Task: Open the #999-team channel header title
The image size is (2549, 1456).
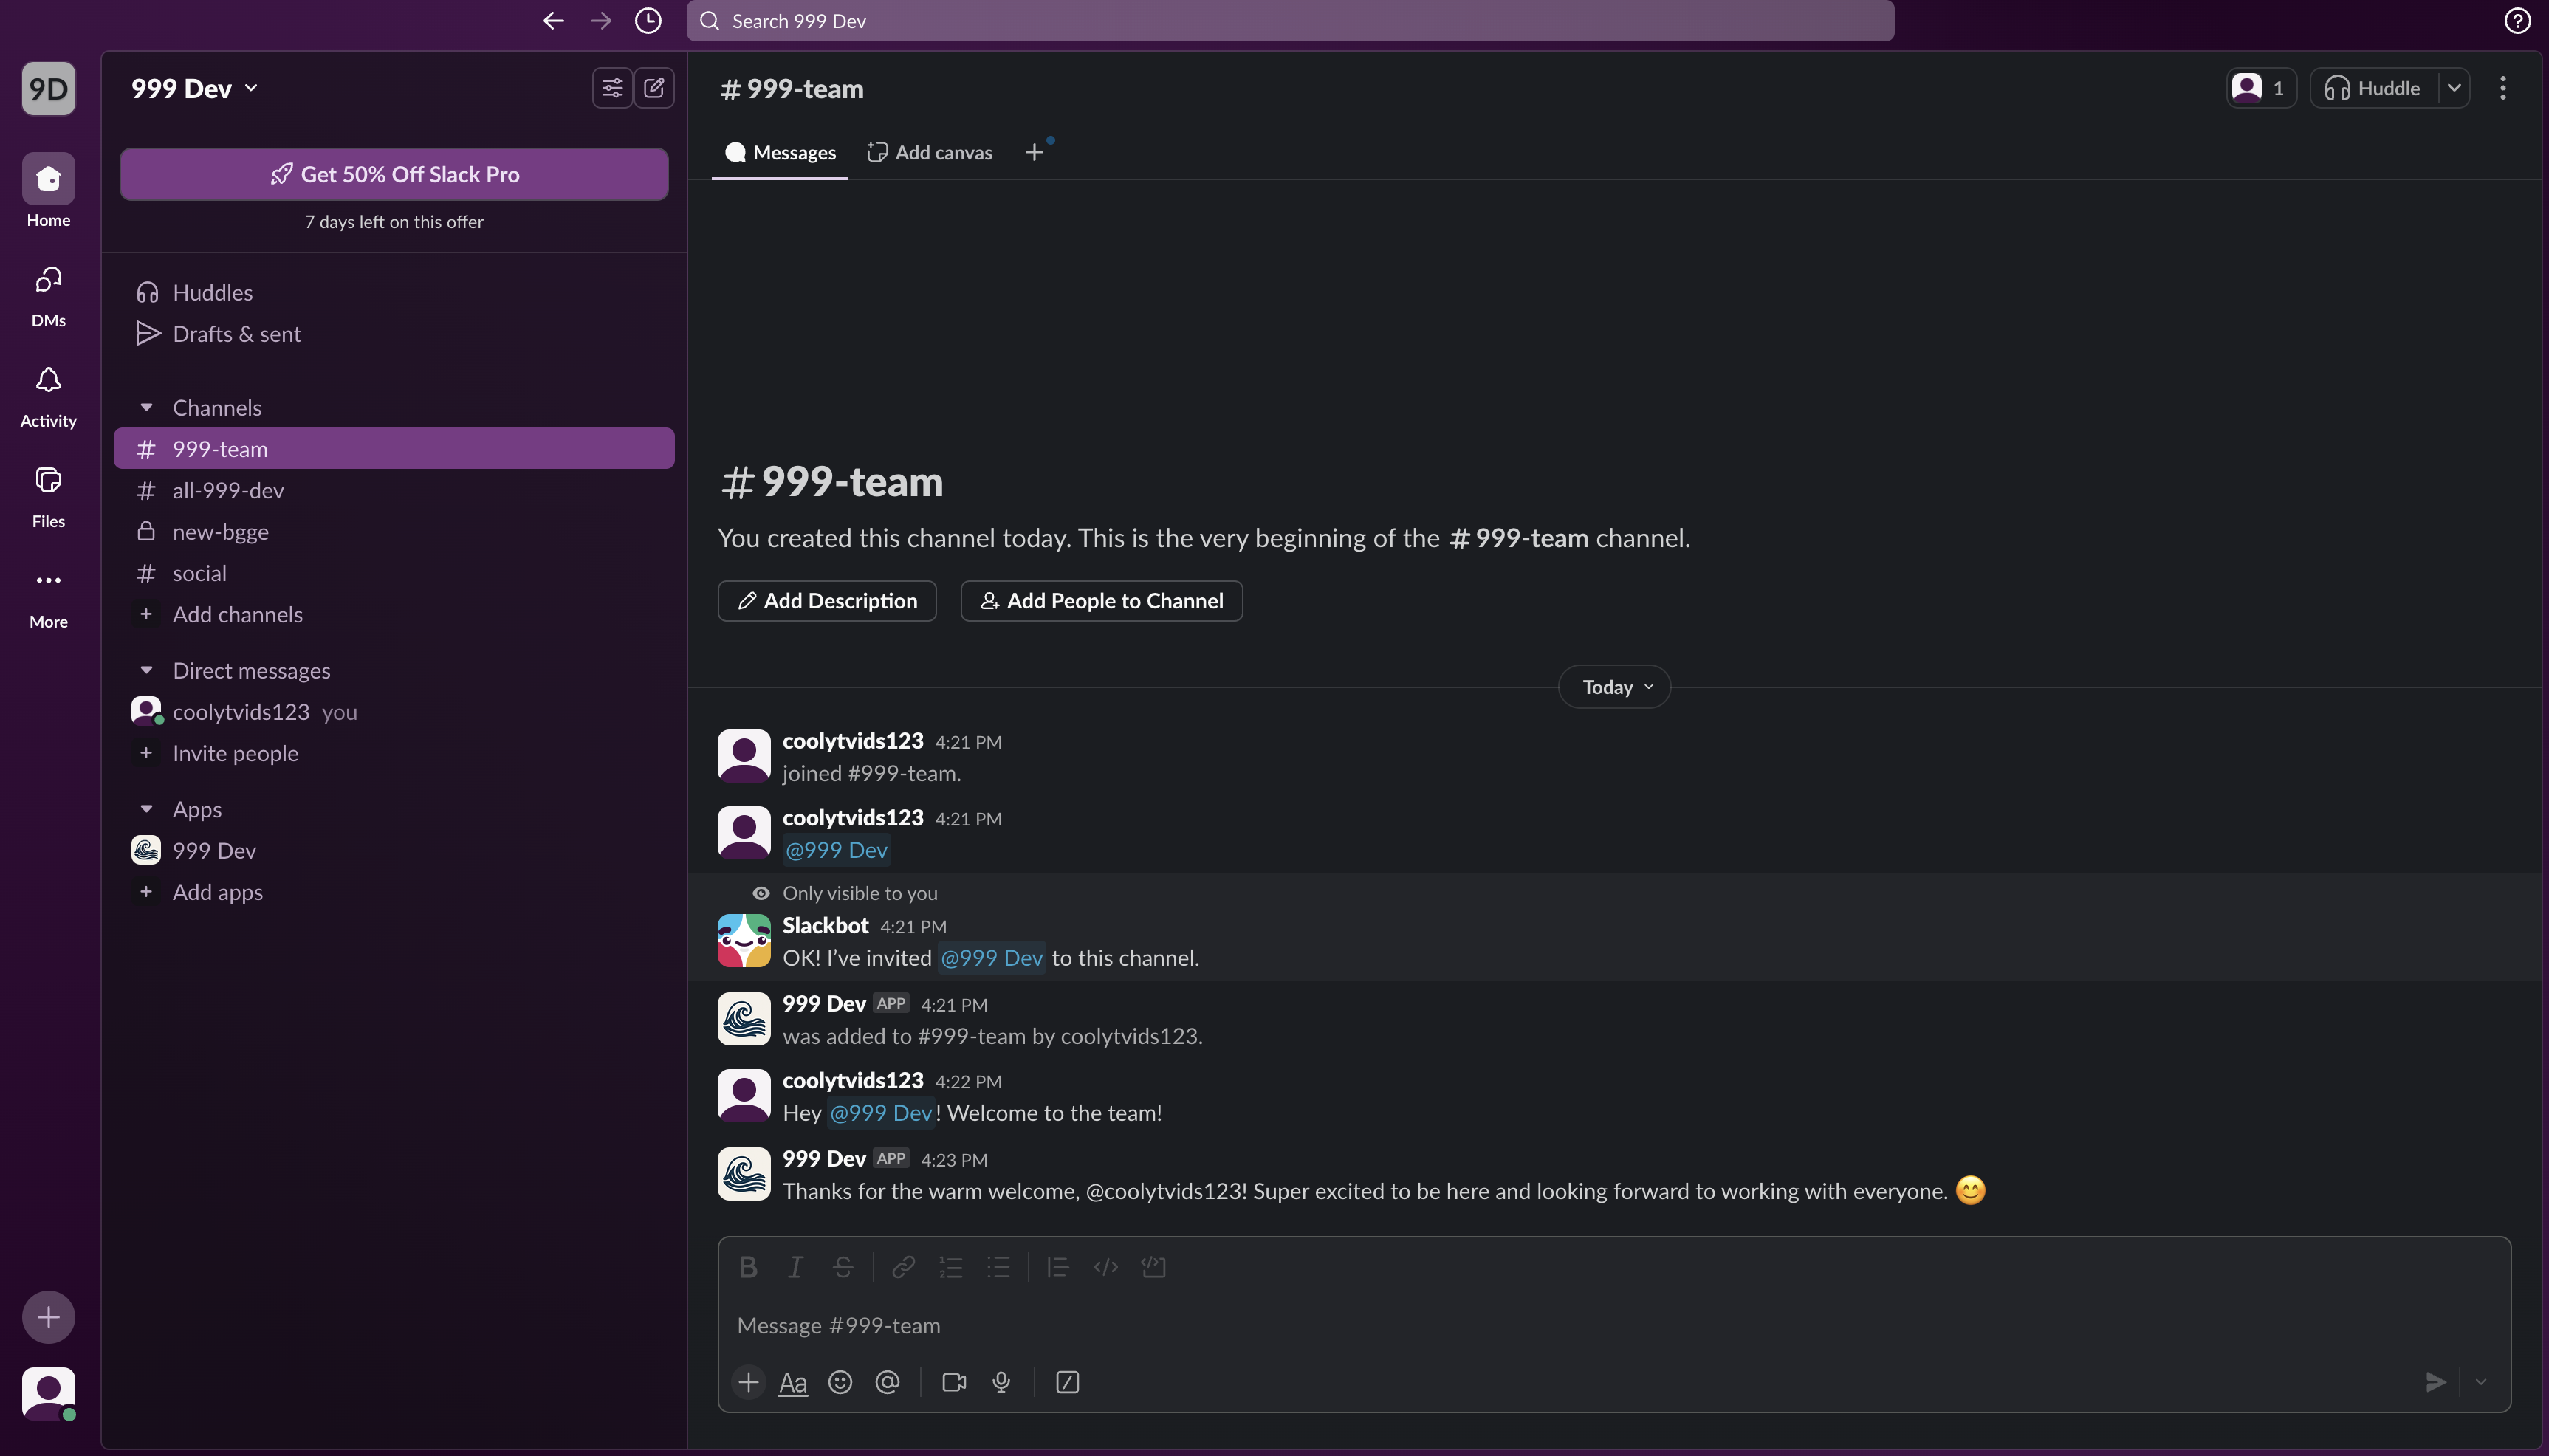Action: pyautogui.click(x=792, y=89)
